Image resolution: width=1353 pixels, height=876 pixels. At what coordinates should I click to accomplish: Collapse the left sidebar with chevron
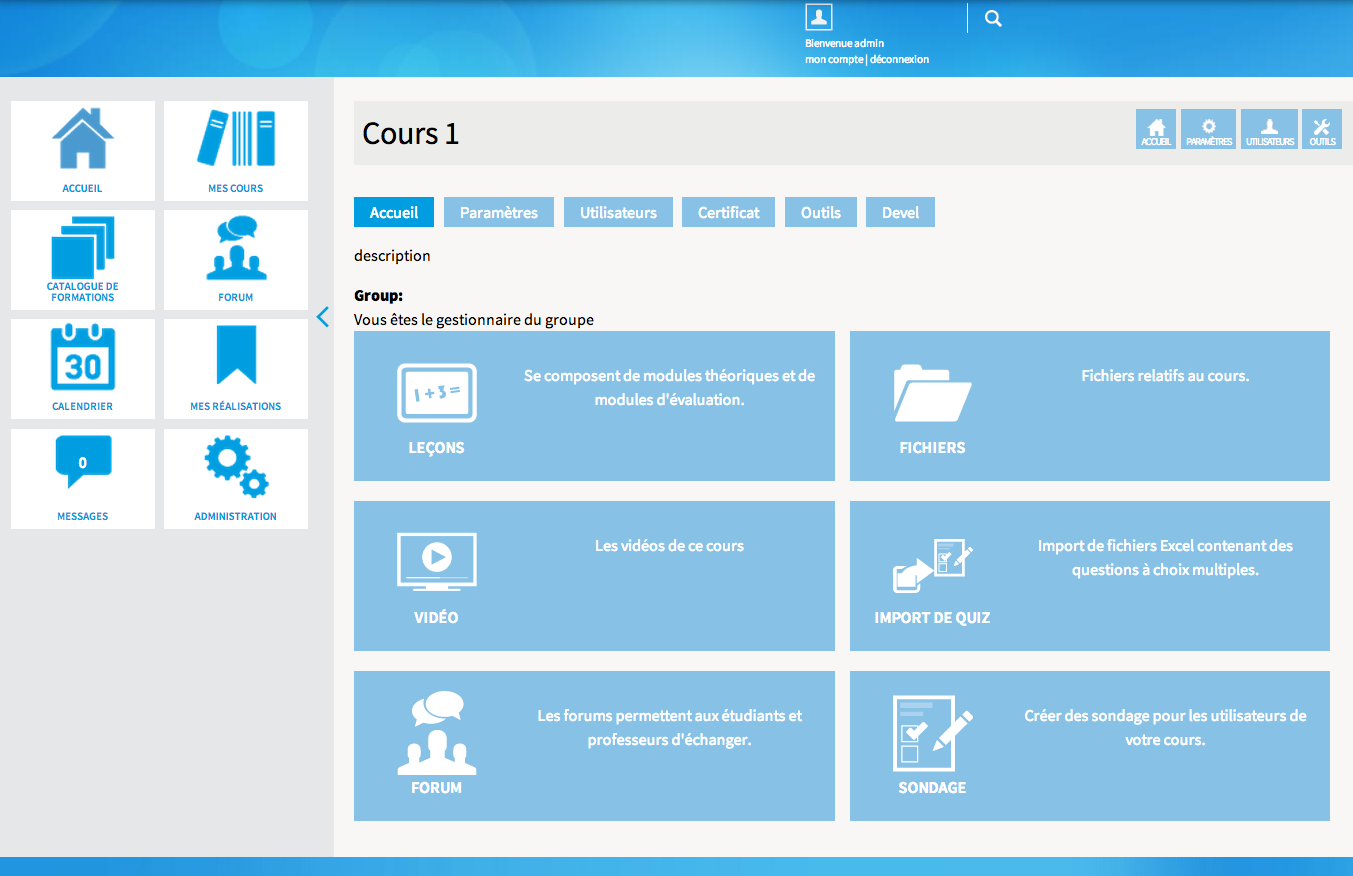tap(322, 317)
